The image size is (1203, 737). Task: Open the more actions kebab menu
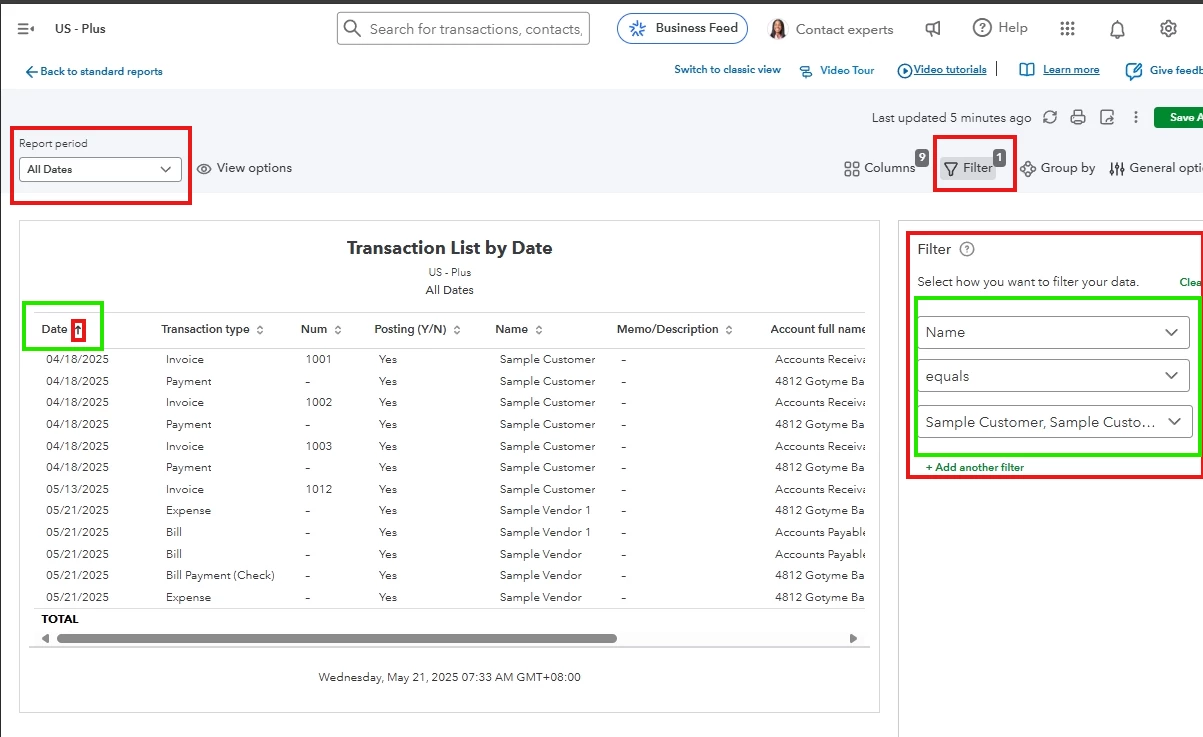[x=1136, y=117]
